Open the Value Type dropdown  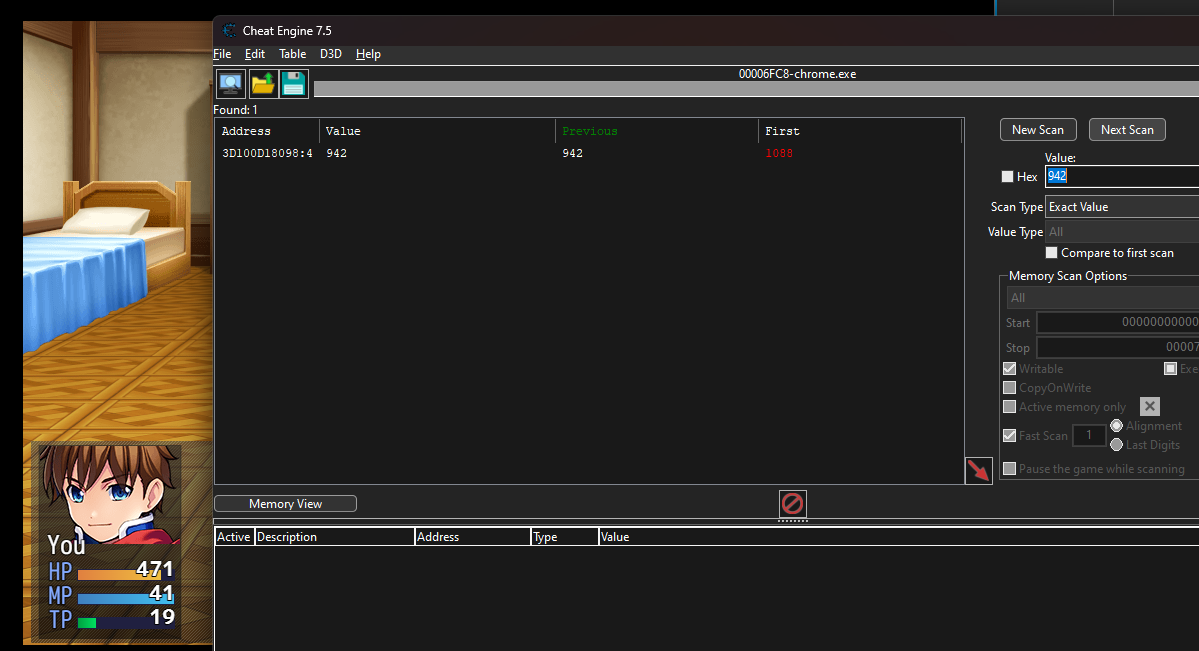click(x=1122, y=232)
